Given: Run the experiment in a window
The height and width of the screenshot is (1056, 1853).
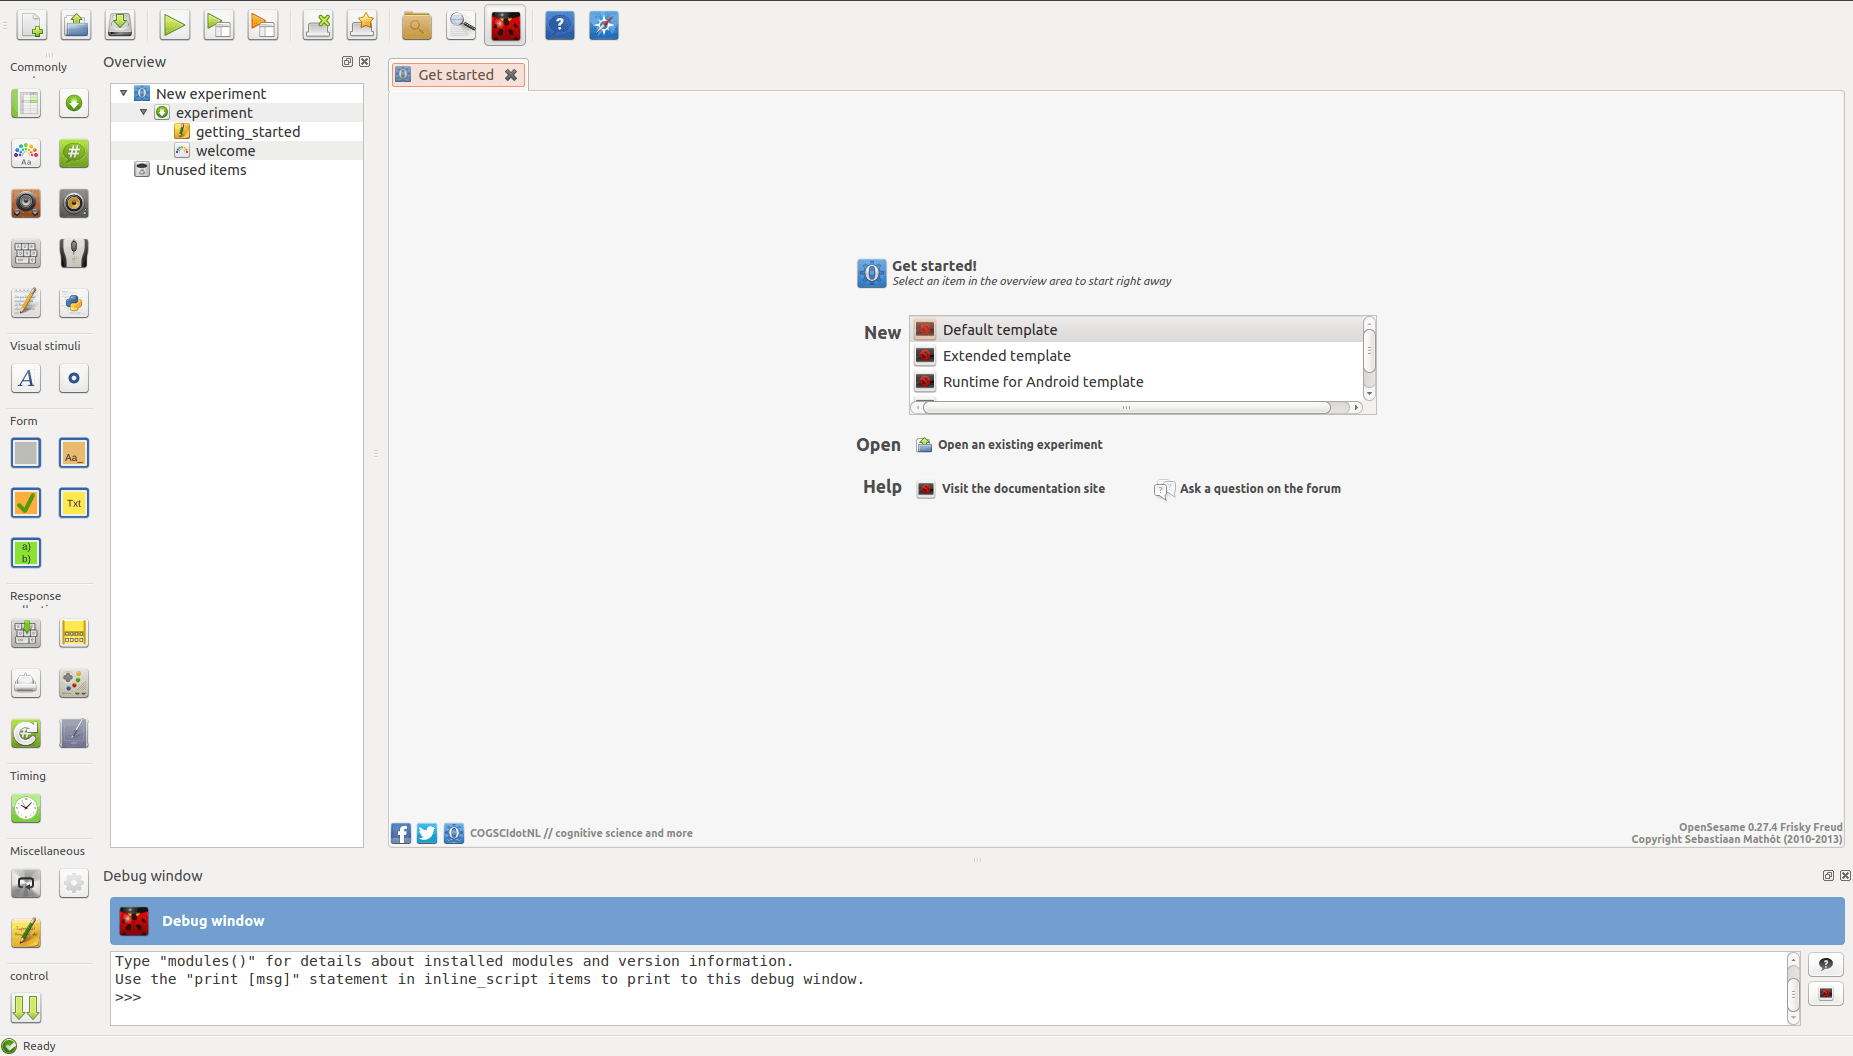Looking at the screenshot, I should click(x=219, y=25).
